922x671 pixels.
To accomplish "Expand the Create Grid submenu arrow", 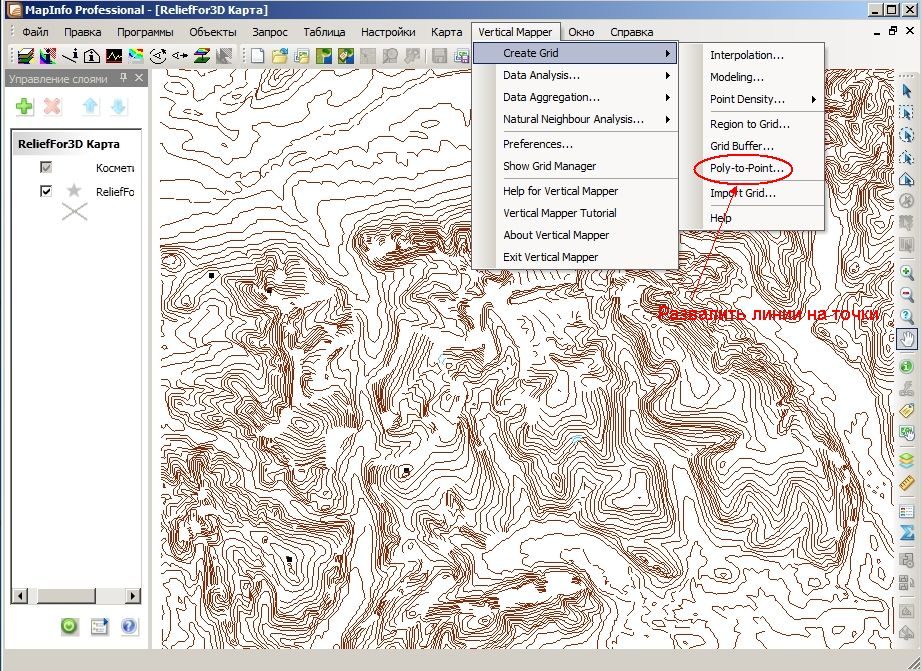I will click(x=668, y=54).
